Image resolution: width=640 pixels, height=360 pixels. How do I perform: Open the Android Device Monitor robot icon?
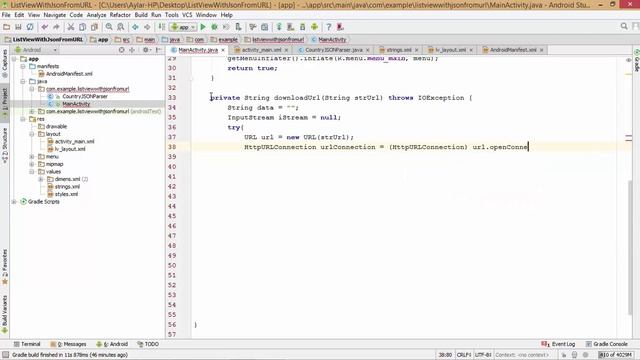tap(314, 27)
